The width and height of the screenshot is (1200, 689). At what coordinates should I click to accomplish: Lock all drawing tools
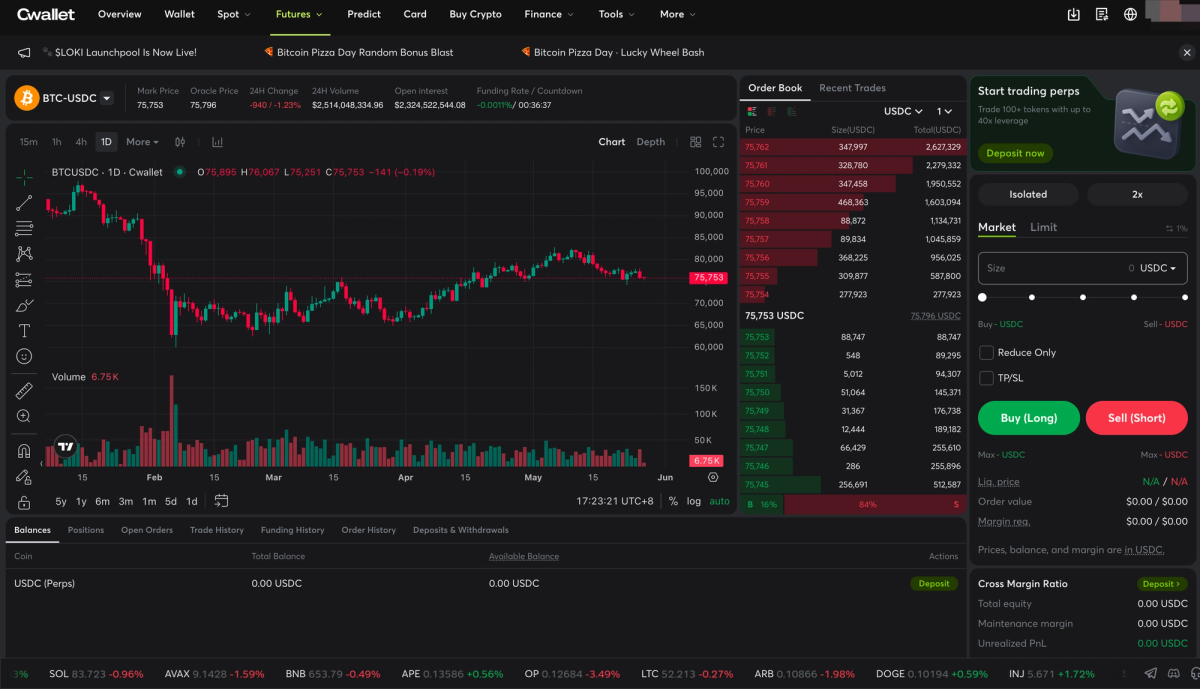tap(24, 502)
